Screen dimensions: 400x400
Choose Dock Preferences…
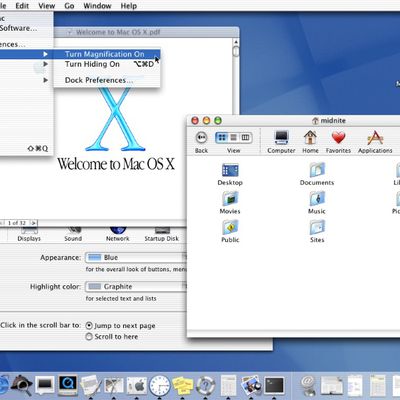pyautogui.click(x=107, y=80)
